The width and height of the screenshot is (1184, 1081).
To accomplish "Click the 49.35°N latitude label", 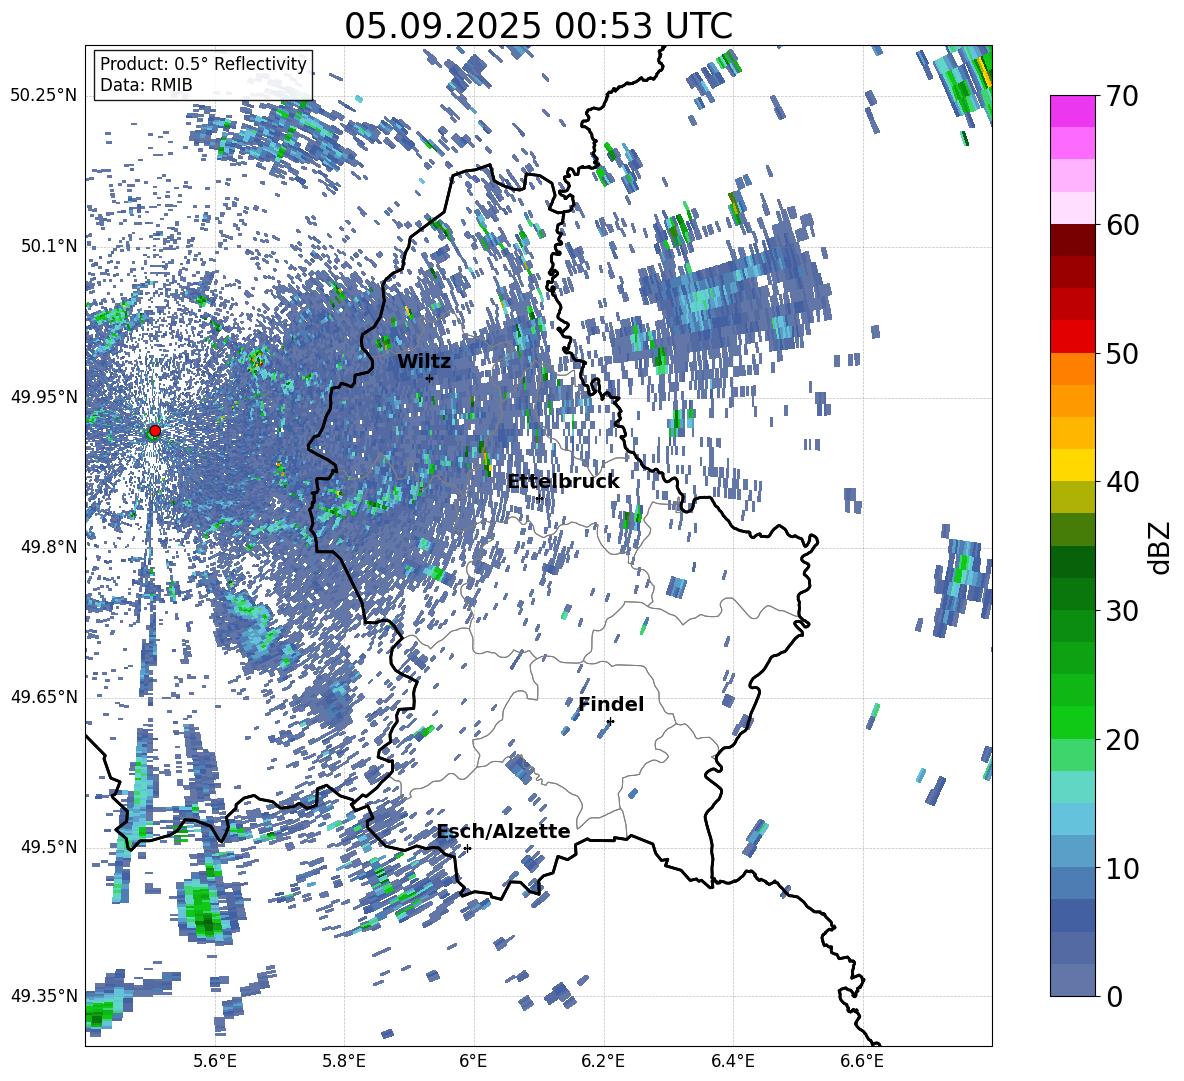I will (x=44, y=996).
